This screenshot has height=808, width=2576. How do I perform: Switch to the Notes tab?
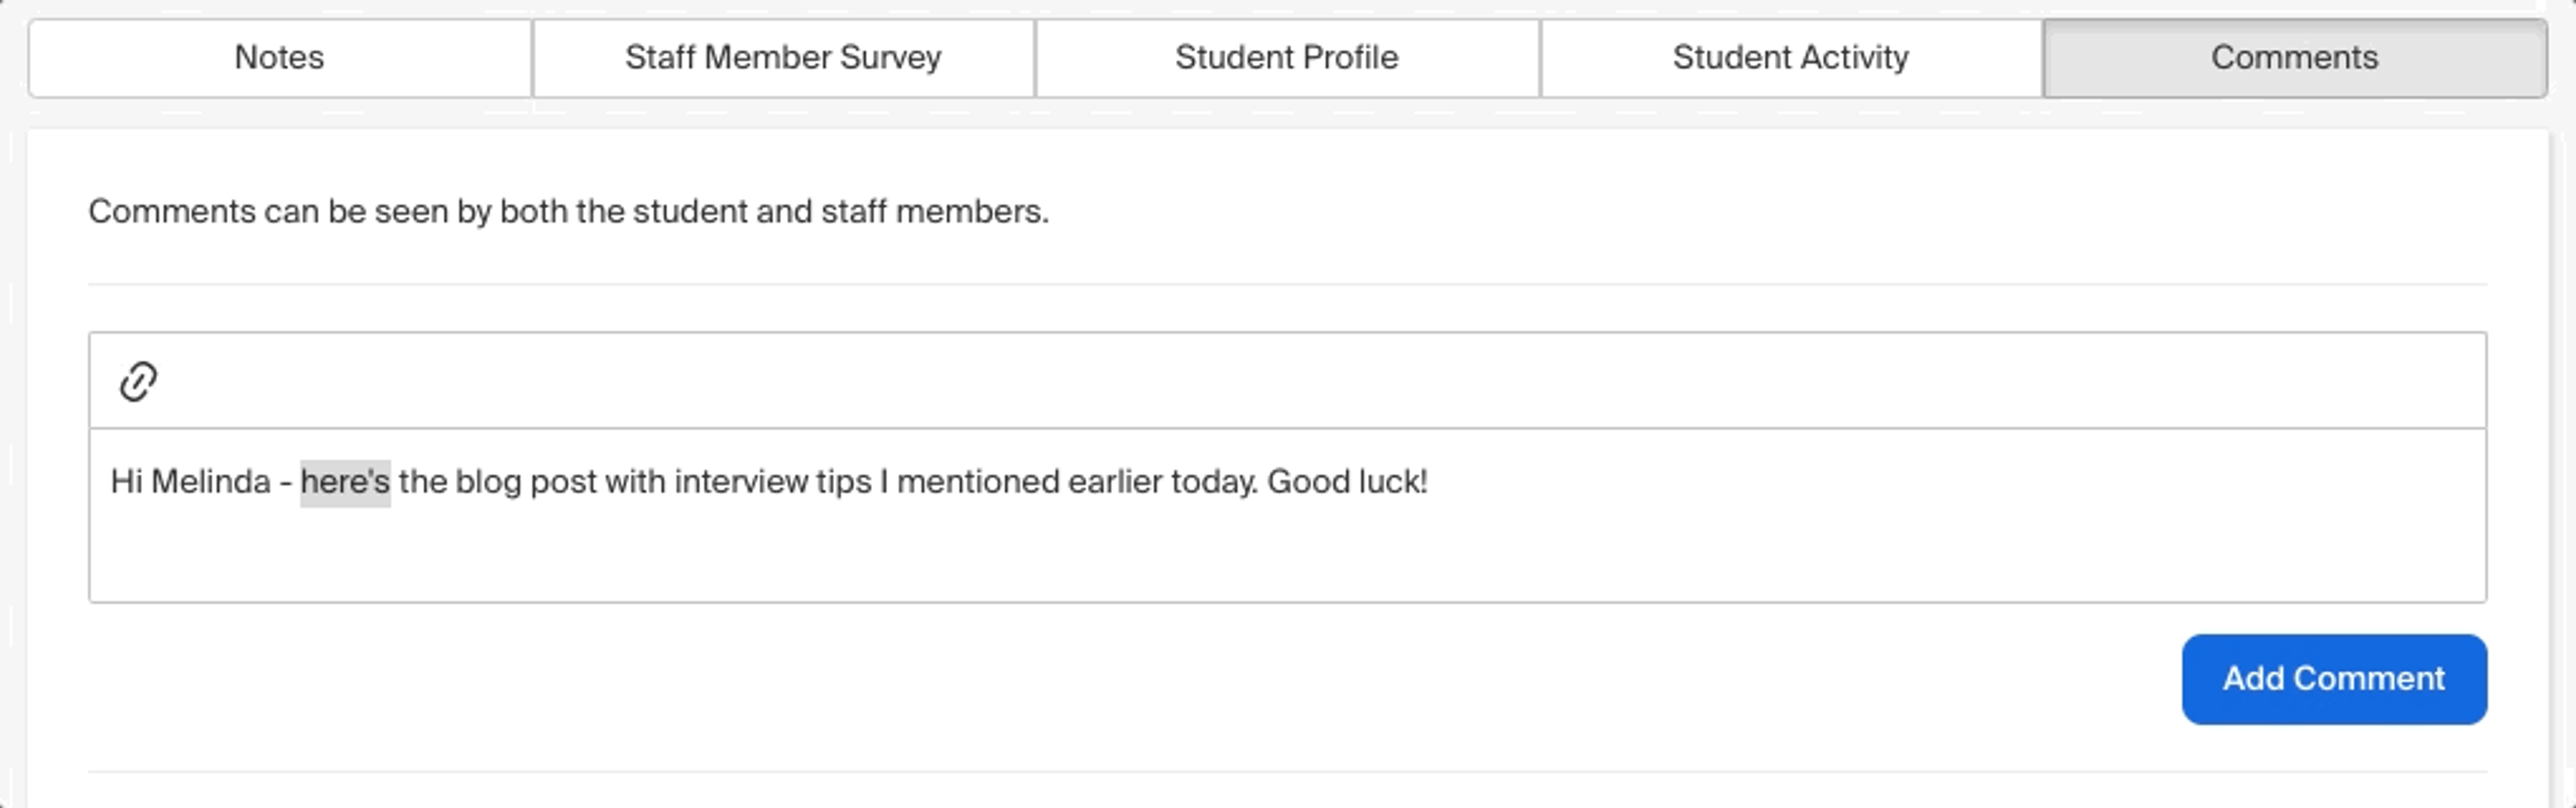[x=279, y=58]
